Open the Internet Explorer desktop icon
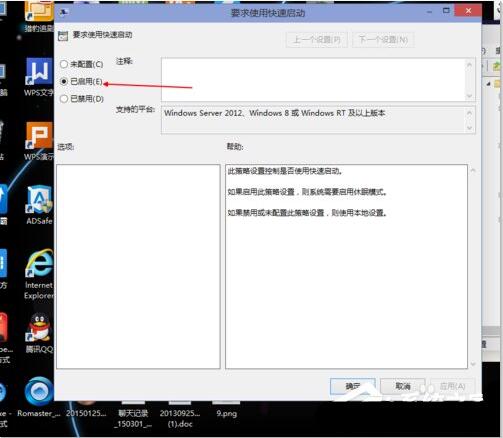 (x=39, y=274)
